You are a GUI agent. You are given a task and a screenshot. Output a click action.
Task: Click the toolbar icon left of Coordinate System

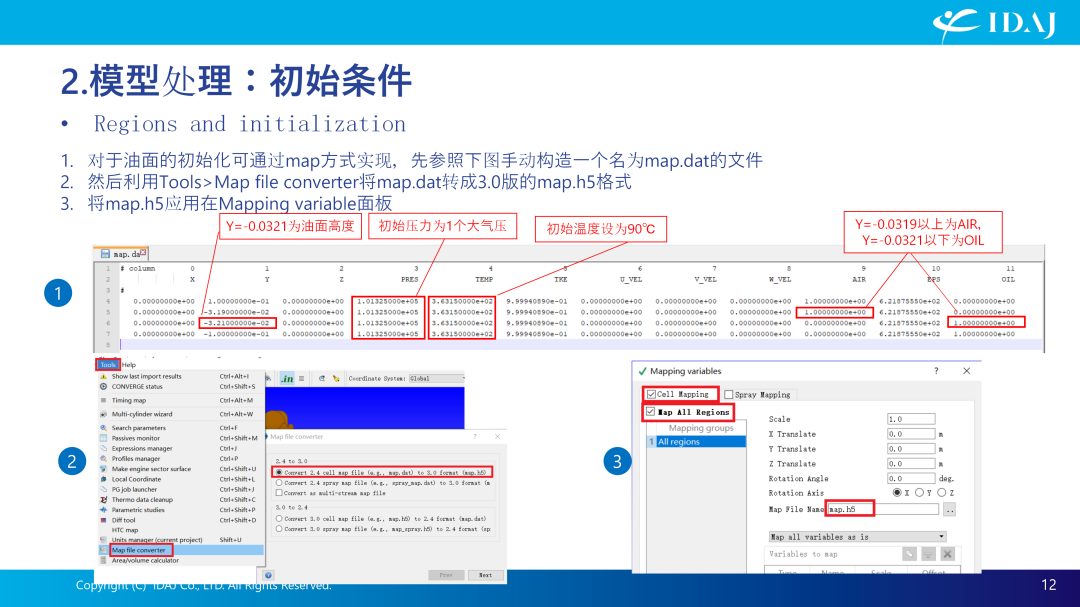[x=335, y=378]
